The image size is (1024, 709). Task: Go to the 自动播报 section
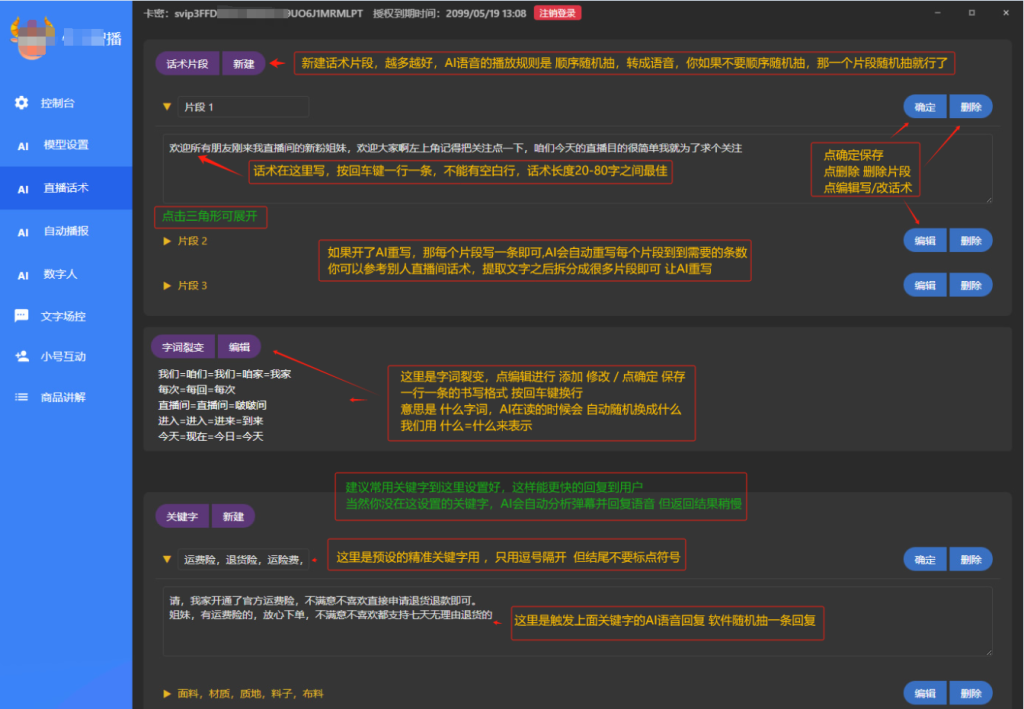click(x=66, y=231)
